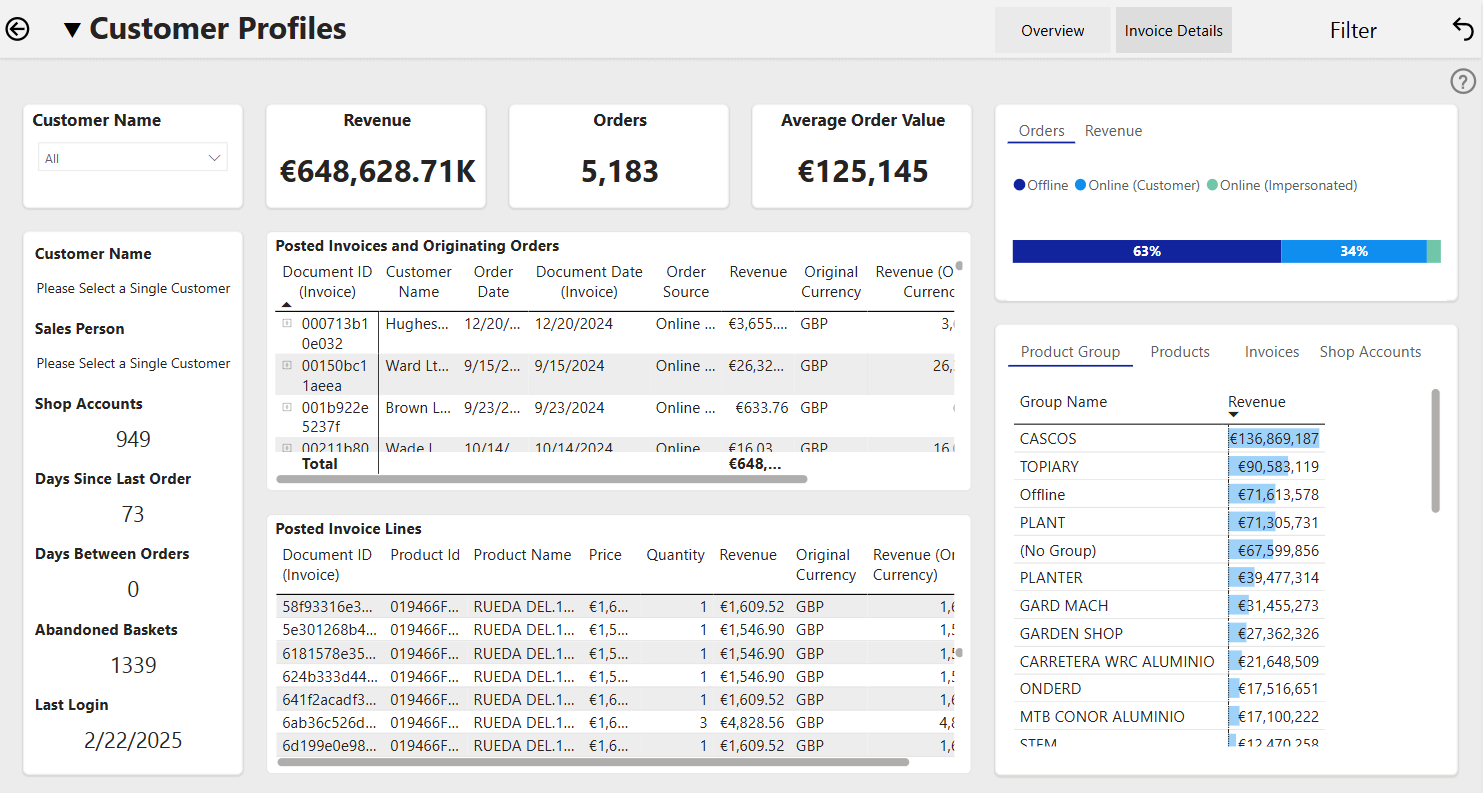
Task: Select the MTB CONOR ALUMINIO row
Action: [x=1169, y=716]
